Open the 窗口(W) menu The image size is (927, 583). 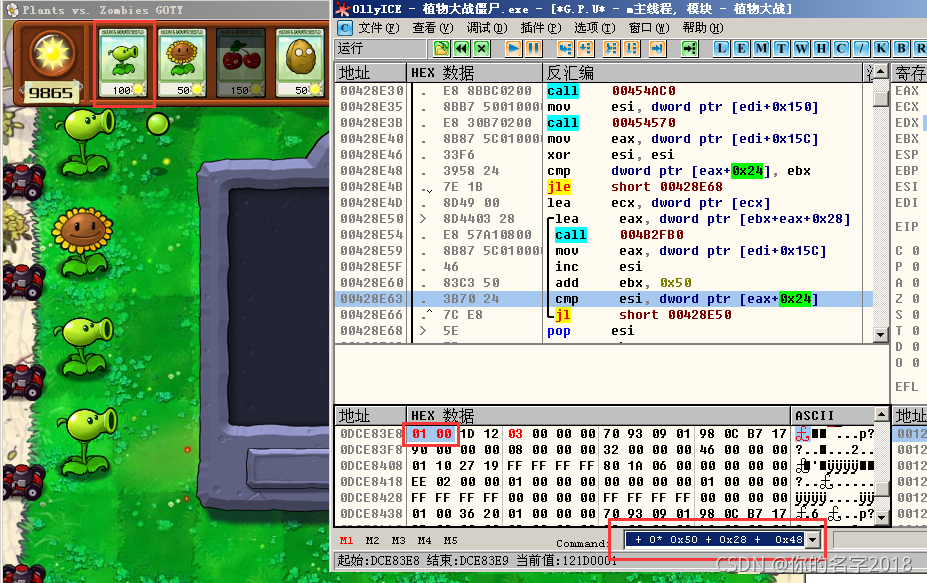click(x=649, y=28)
